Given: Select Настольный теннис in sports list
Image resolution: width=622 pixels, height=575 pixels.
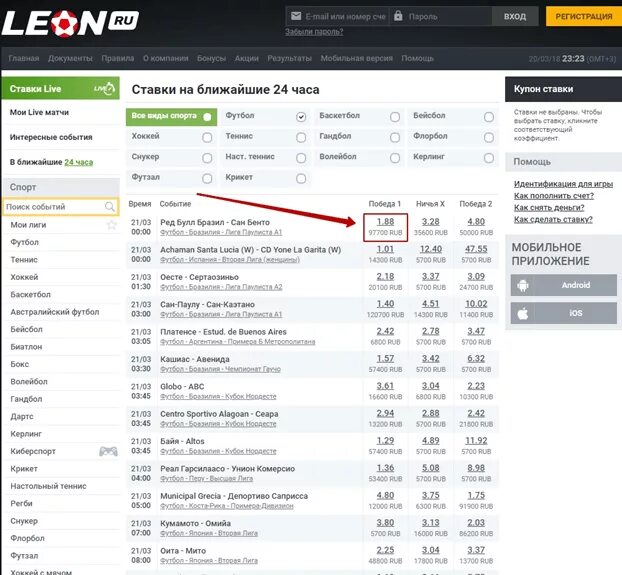Looking at the screenshot, I should [48, 486].
